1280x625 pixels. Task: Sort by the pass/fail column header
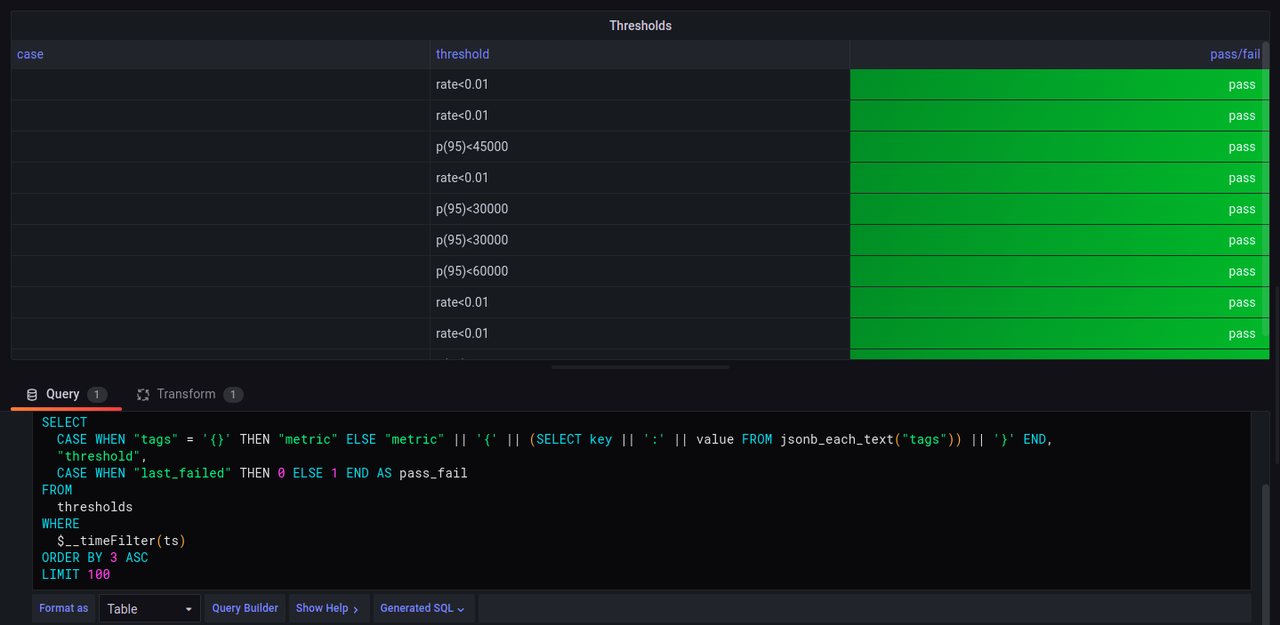click(1235, 54)
